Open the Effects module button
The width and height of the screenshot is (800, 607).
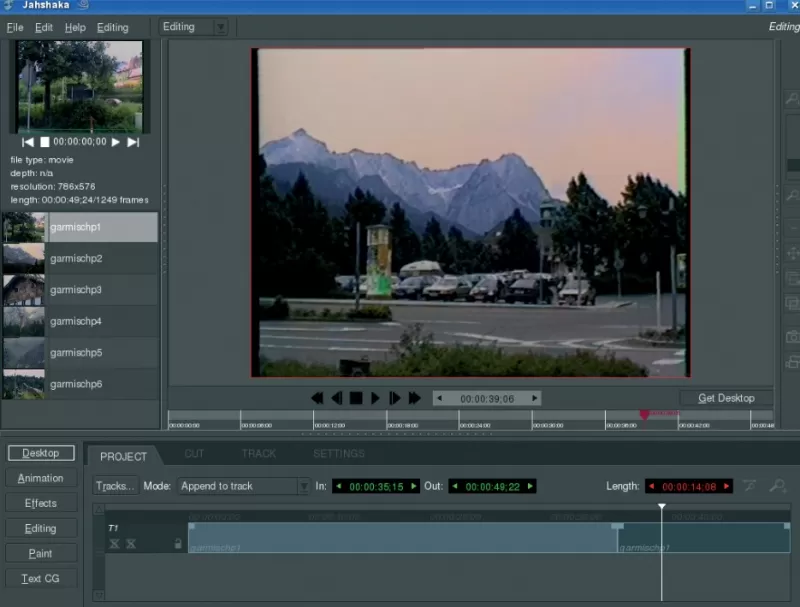point(41,503)
